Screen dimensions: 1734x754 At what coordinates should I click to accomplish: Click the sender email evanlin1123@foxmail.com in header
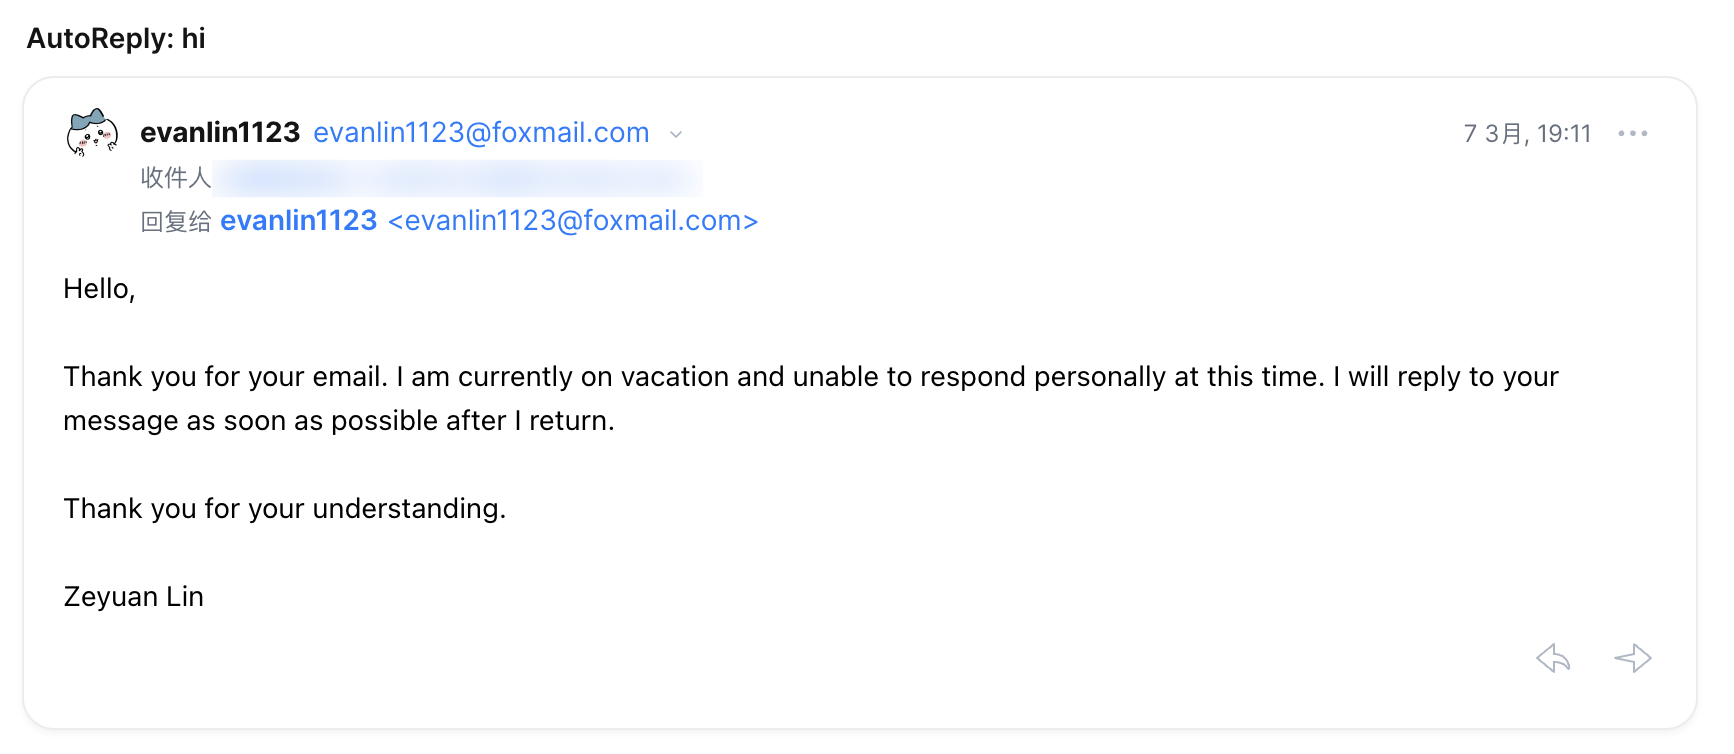click(x=481, y=133)
